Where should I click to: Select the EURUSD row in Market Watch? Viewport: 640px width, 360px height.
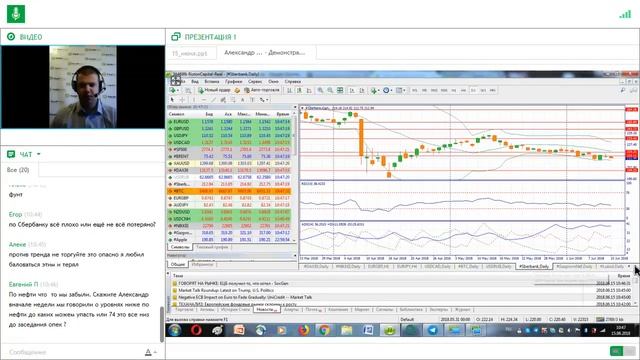229,122
